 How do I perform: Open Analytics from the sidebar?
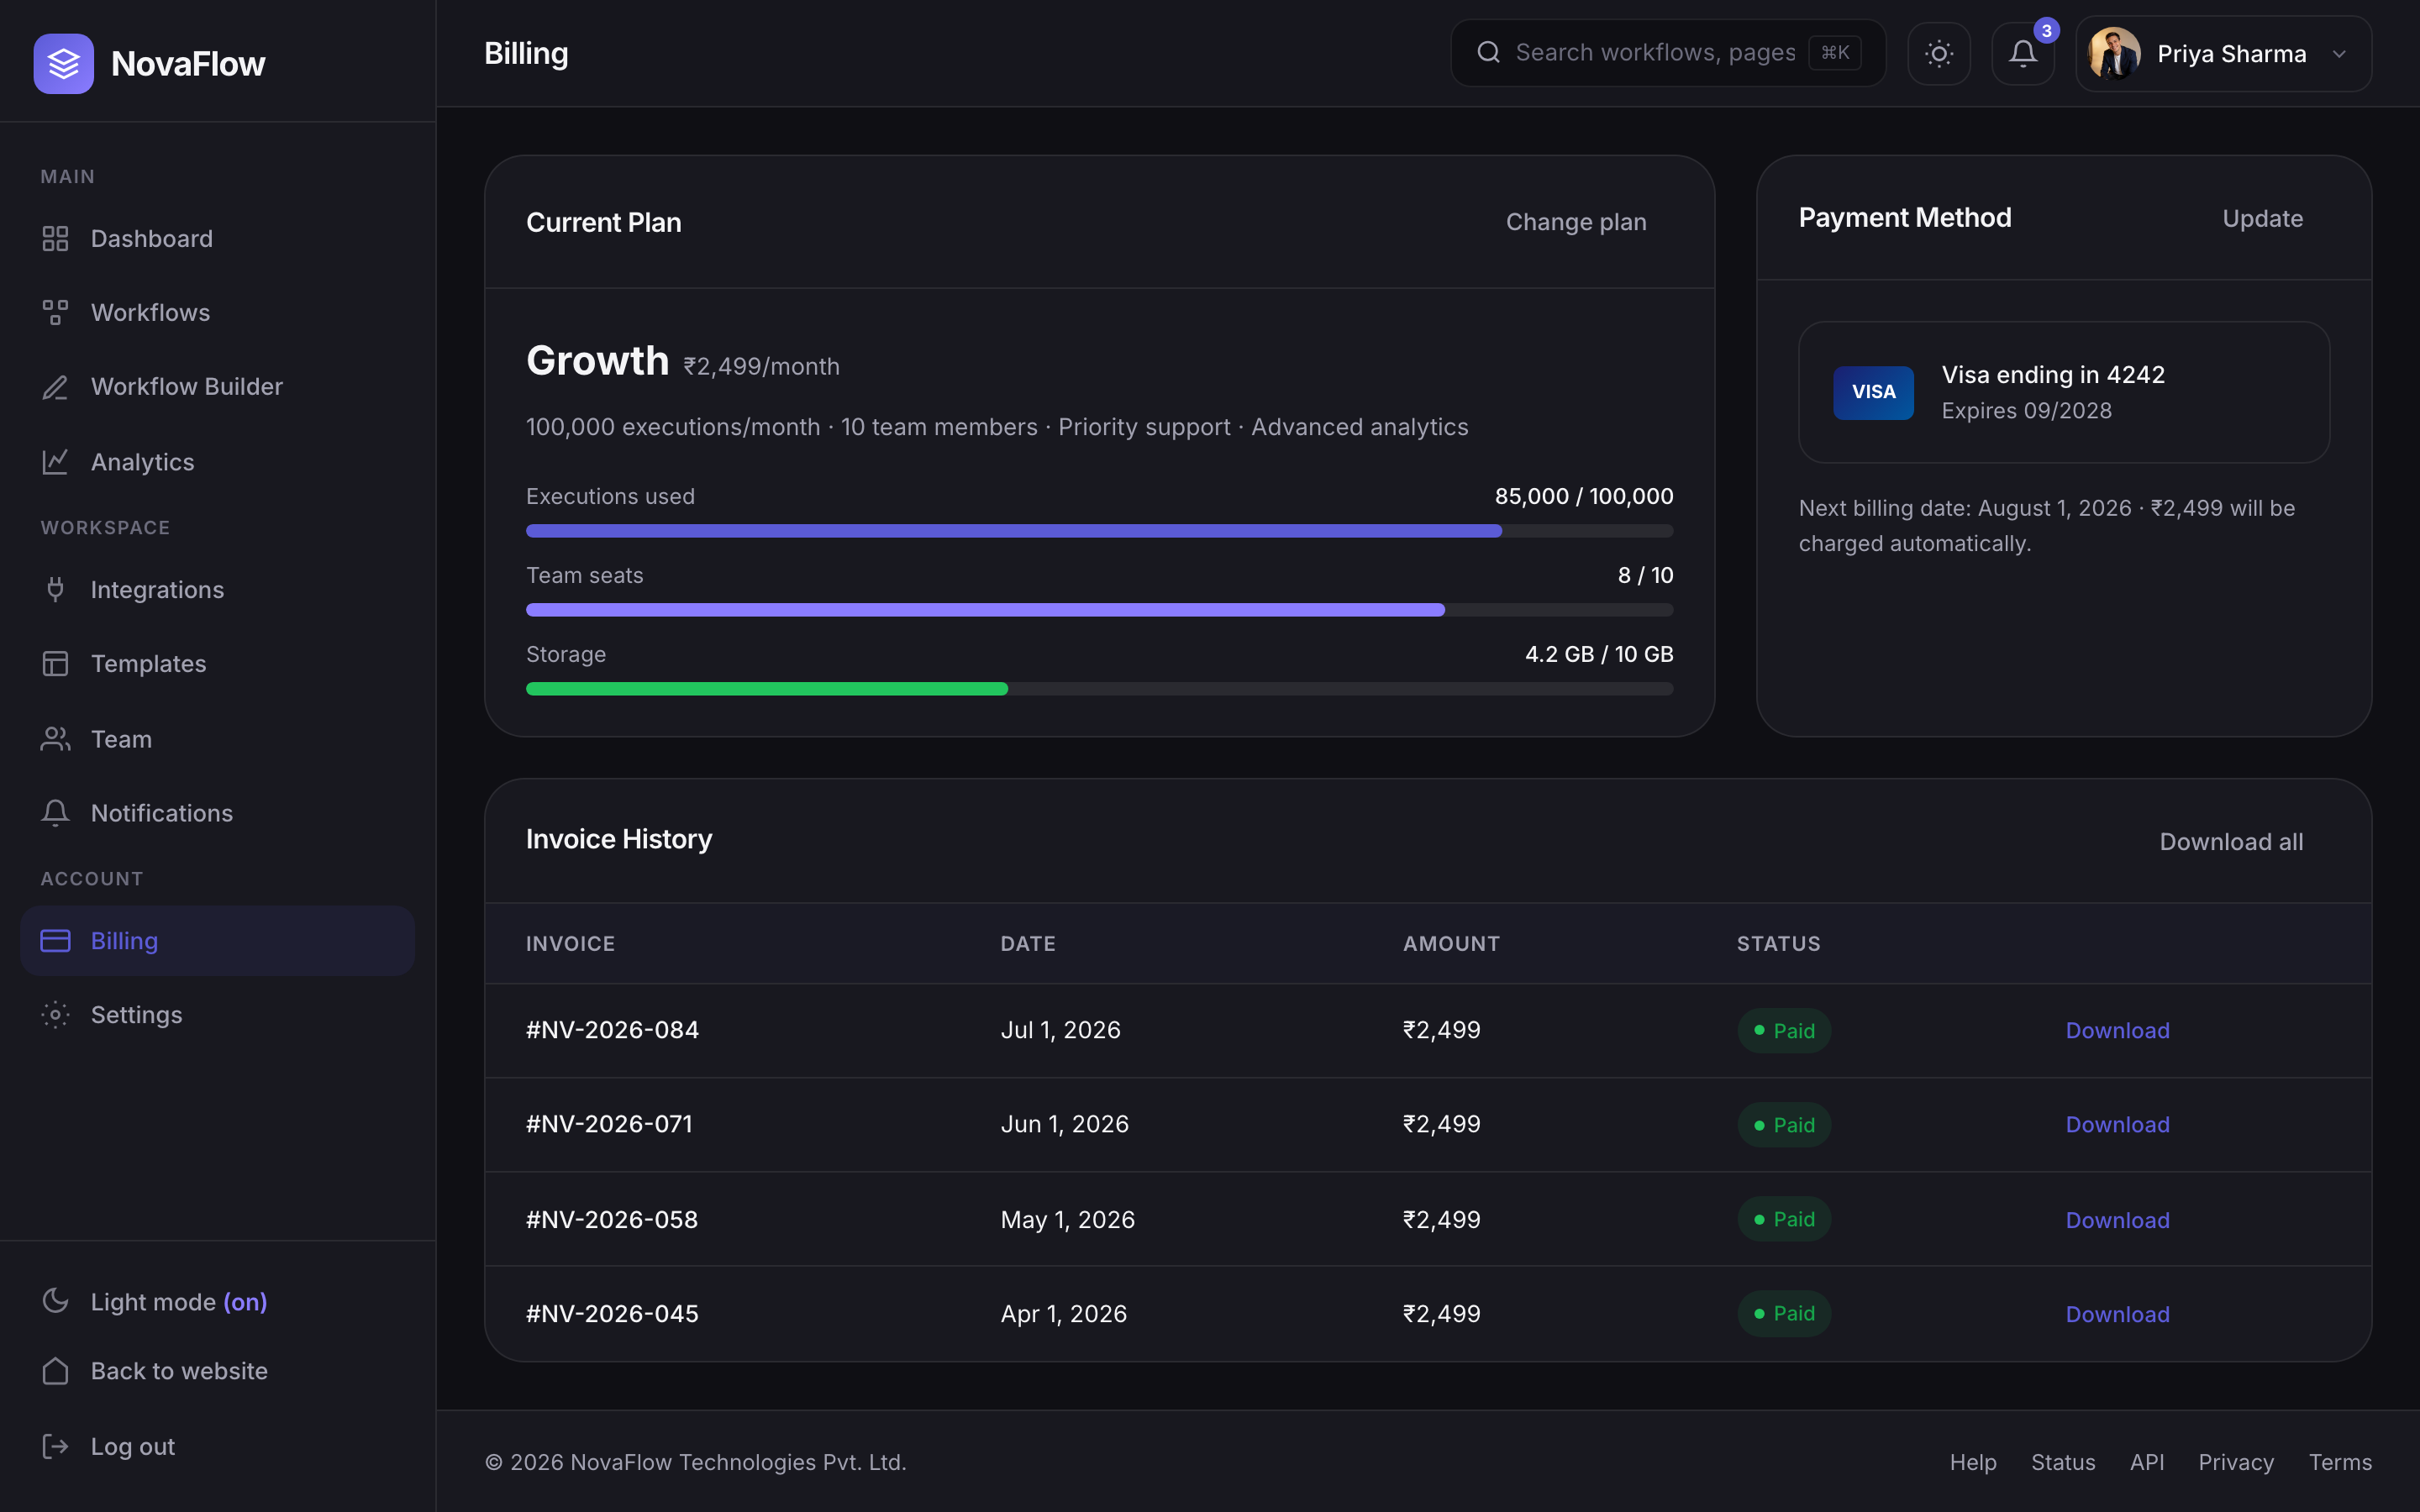(x=217, y=462)
